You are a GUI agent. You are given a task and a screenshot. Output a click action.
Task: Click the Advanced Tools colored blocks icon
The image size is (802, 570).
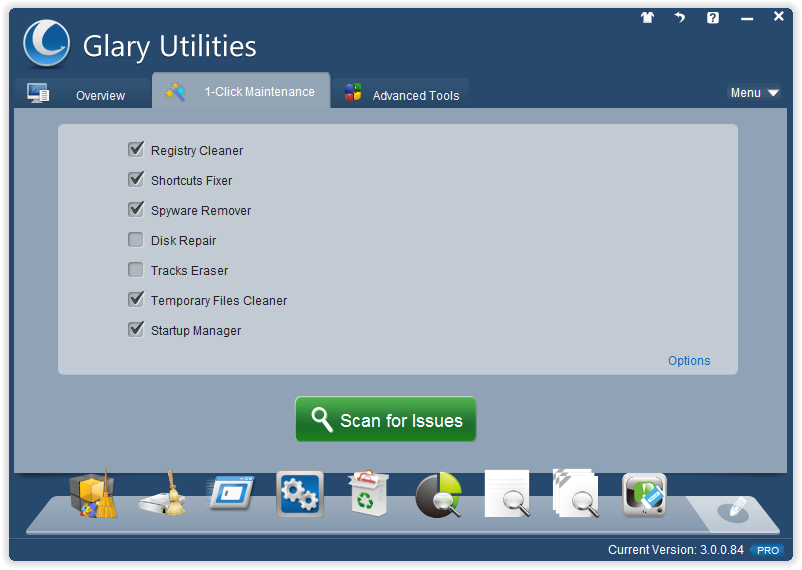353,93
